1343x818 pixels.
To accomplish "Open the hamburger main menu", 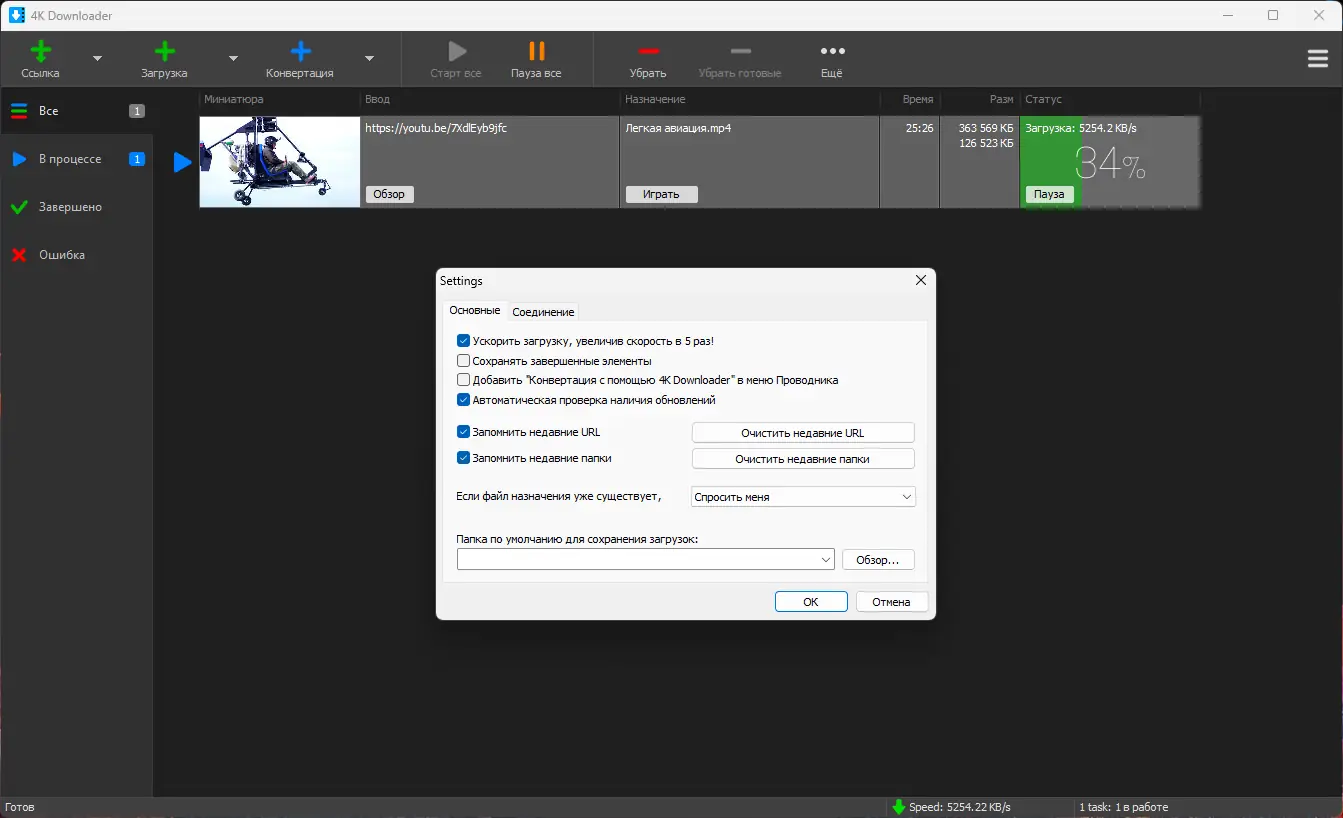I will [1318, 59].
